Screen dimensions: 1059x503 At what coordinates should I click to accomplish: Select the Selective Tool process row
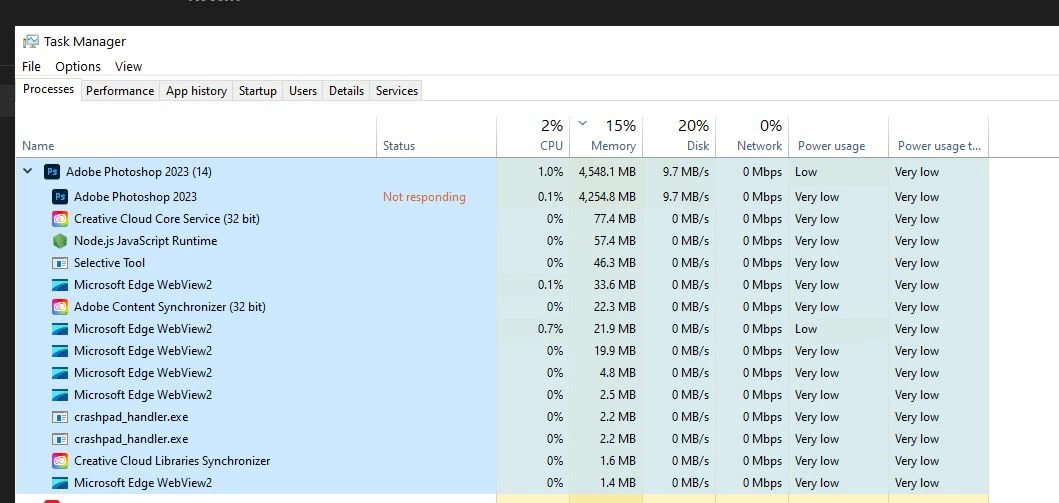pos(502,263)
